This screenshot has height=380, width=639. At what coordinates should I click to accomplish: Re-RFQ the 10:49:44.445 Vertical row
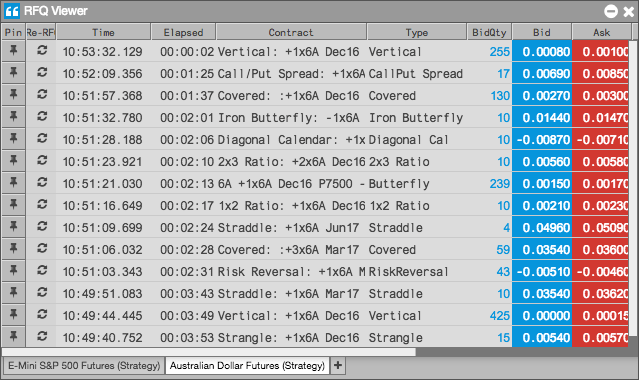42,315
